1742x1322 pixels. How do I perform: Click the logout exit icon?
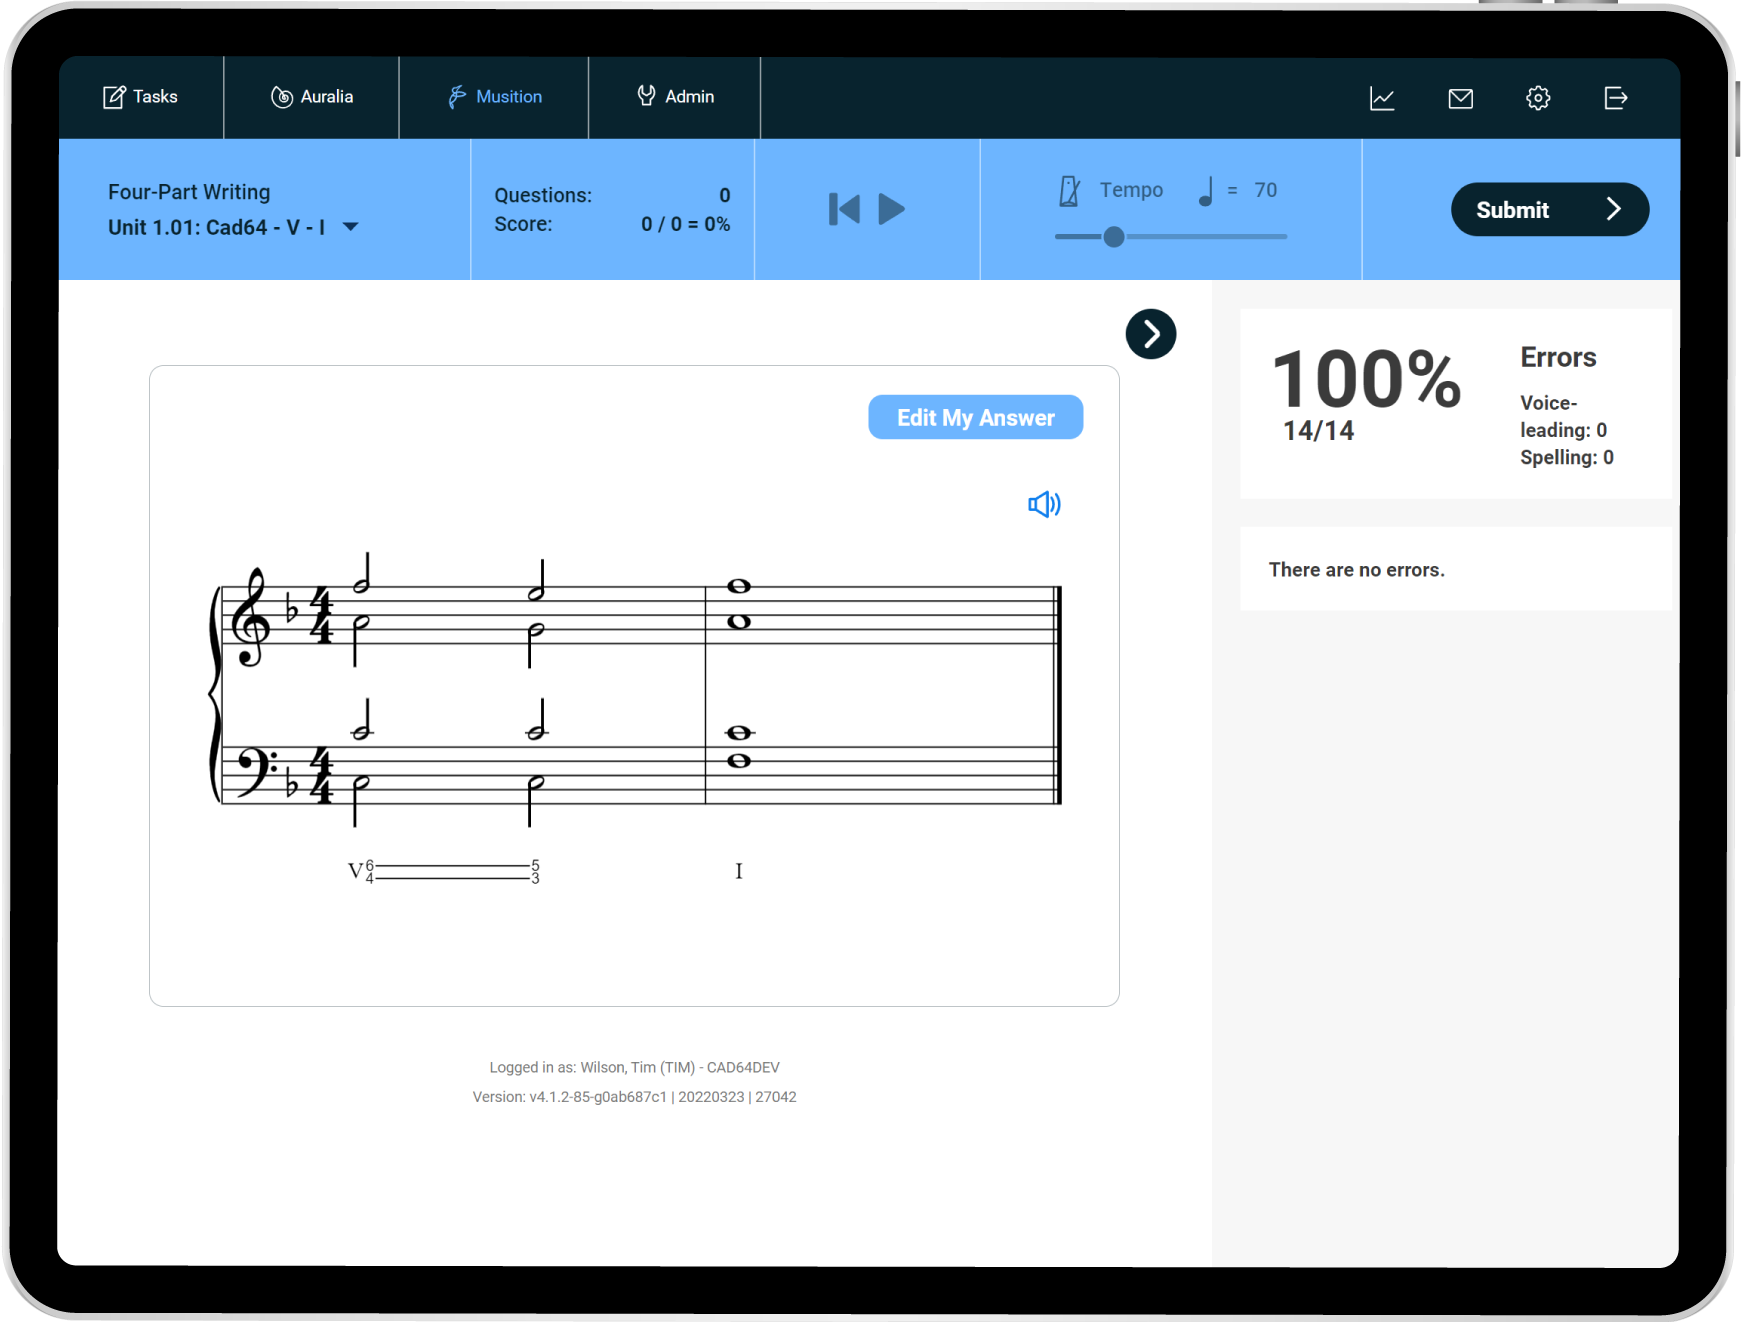(1615, 98)
